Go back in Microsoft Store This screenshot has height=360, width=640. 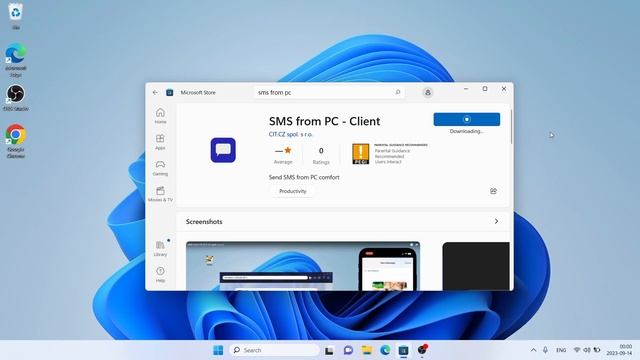click(155, 93)
